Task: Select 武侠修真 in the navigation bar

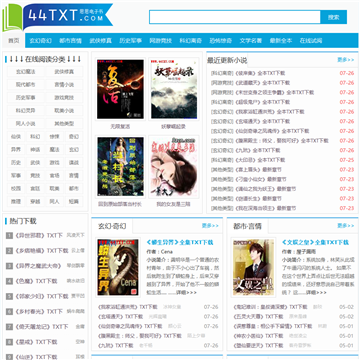Action: coord(100,41)
